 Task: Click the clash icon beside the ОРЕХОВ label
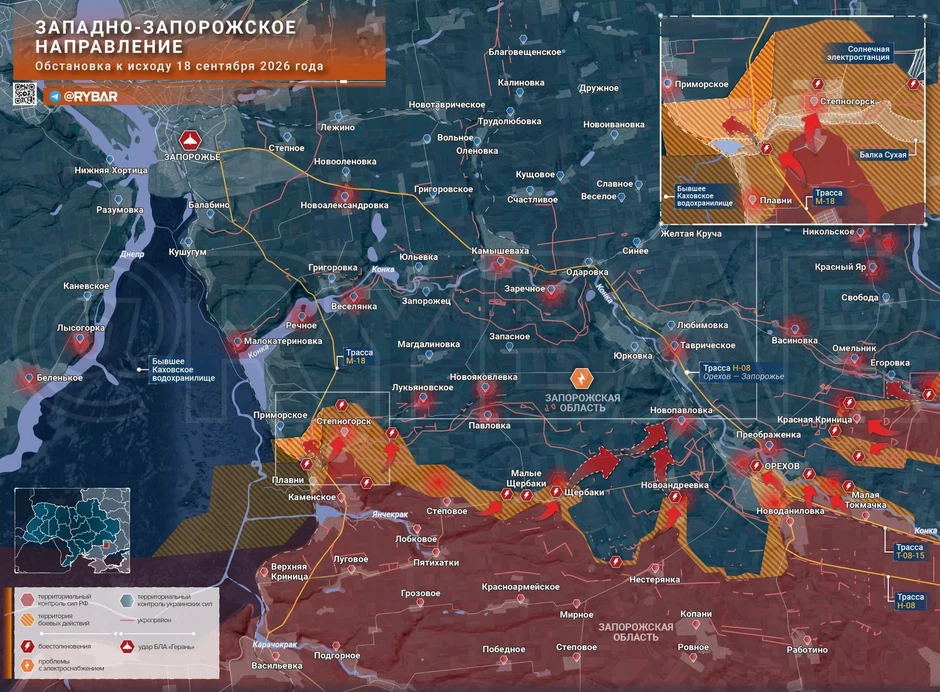[756, 466]
